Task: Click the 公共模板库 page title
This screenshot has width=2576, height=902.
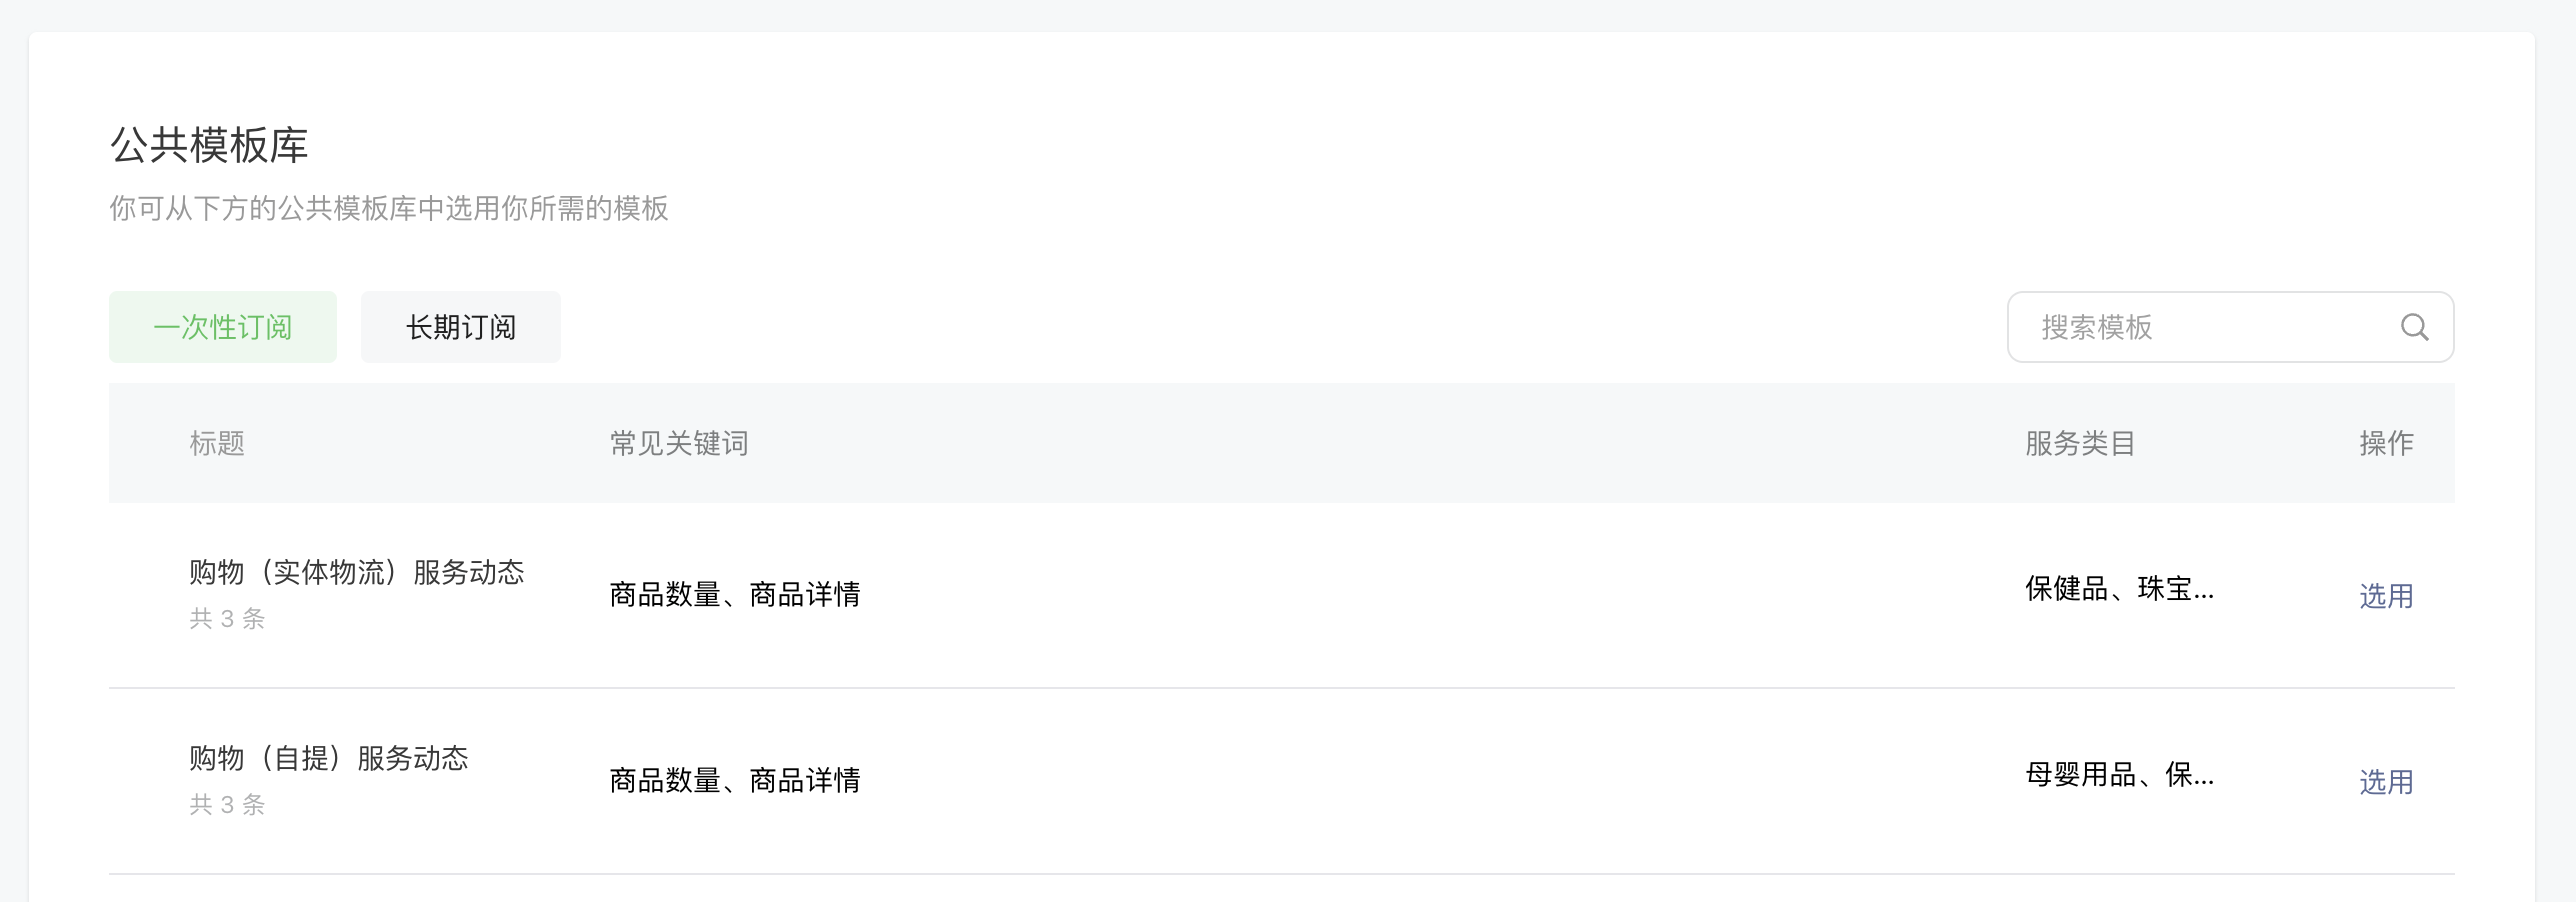Action: click(x=210, y=145)
